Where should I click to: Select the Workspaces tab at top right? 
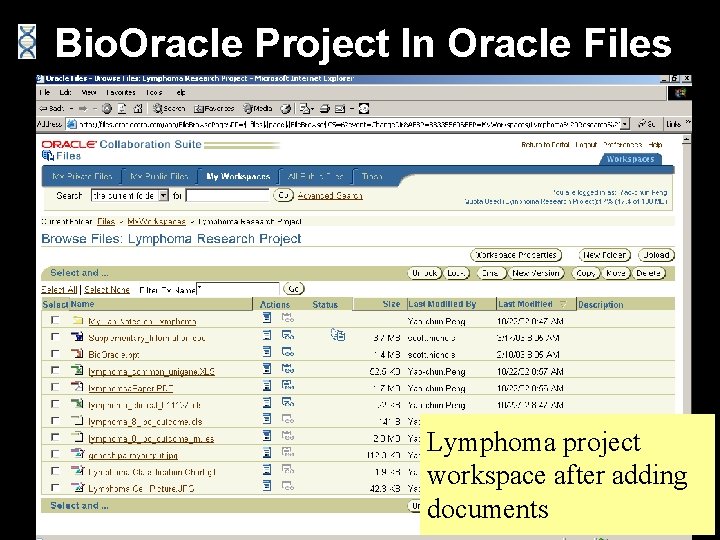630,159
